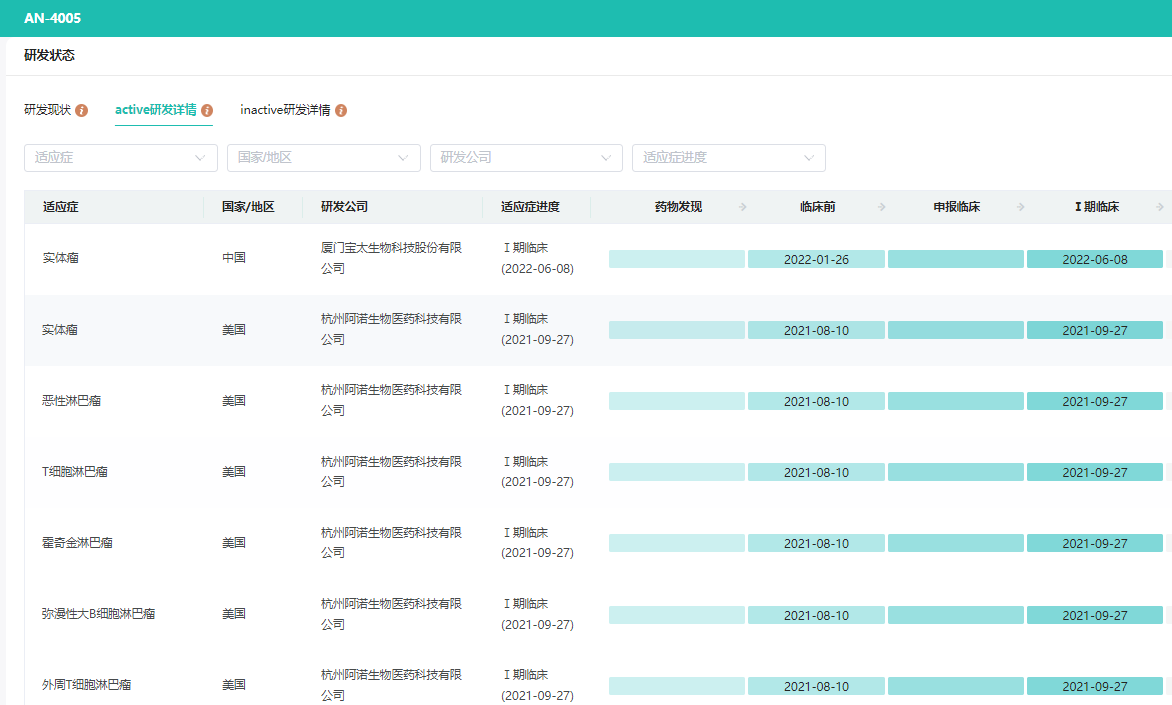Click info icon beside active研发详情 tab
Viewport: 1172px width, 705px height.
pyautogui.click(x=207, y=110)
